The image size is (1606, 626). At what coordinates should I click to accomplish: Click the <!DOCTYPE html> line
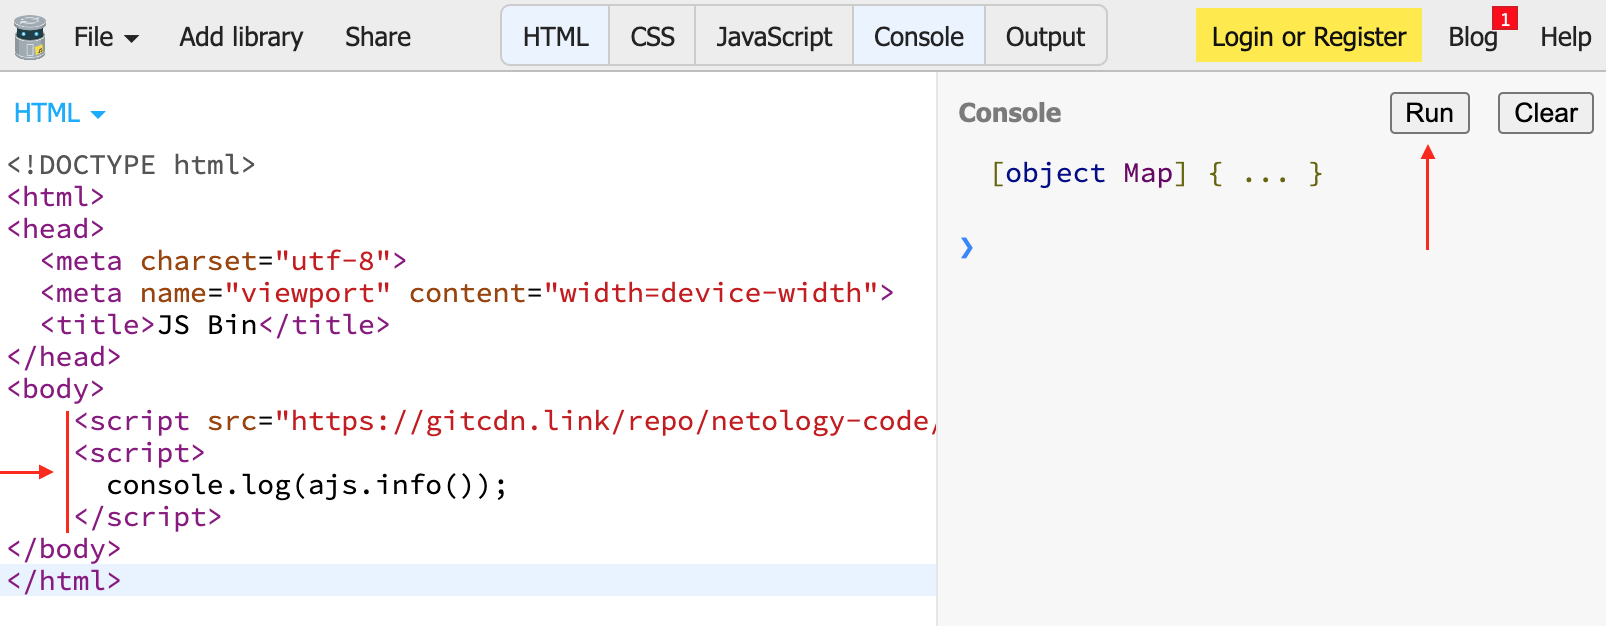(131, 165)
